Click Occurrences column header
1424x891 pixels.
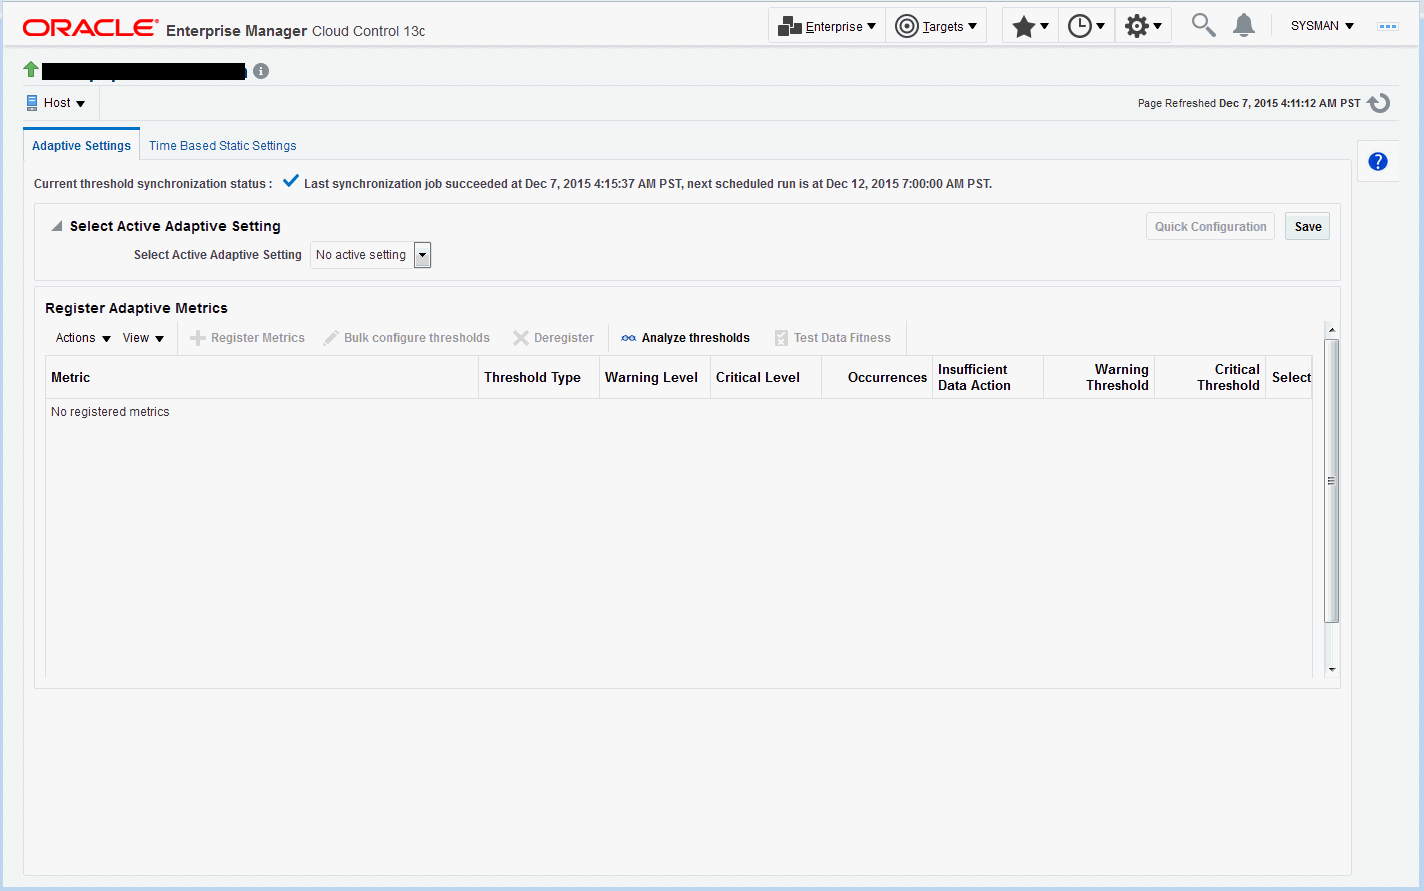(x=877, y=377)
